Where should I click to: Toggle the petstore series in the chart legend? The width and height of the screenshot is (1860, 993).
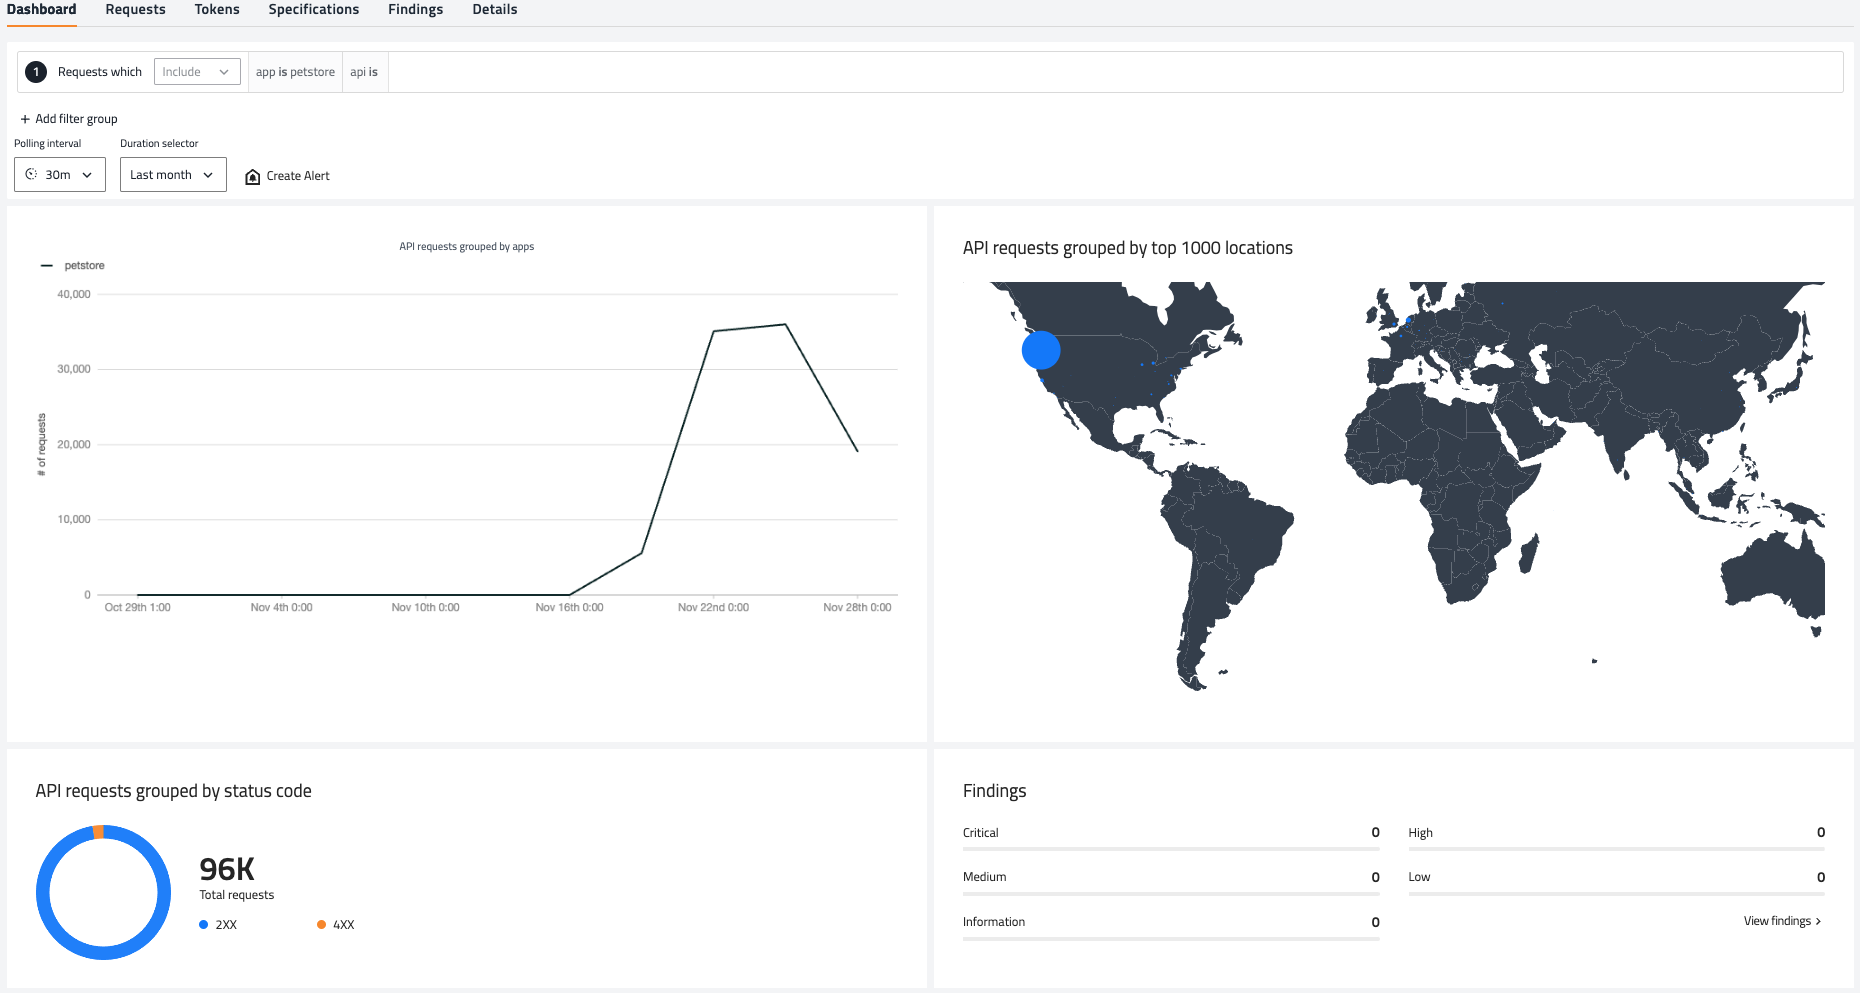tap(74, 266)
